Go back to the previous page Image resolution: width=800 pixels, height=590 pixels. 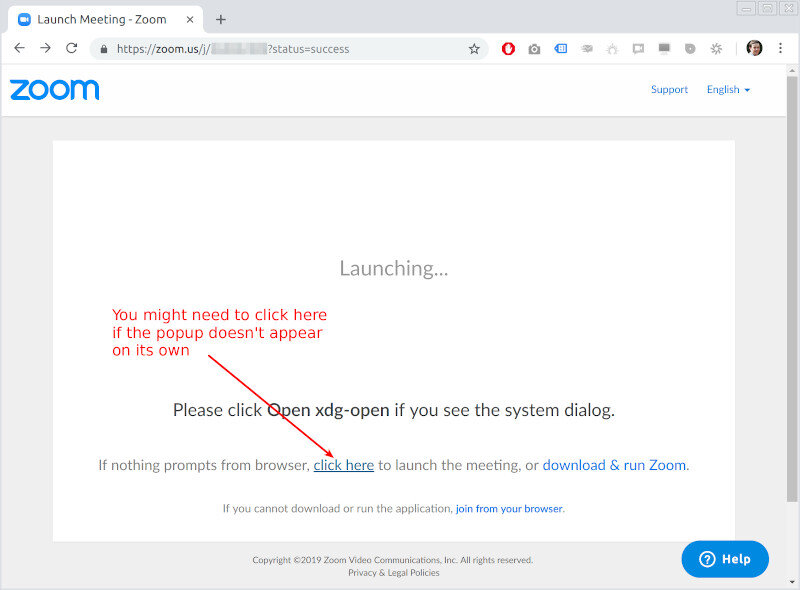19,48
